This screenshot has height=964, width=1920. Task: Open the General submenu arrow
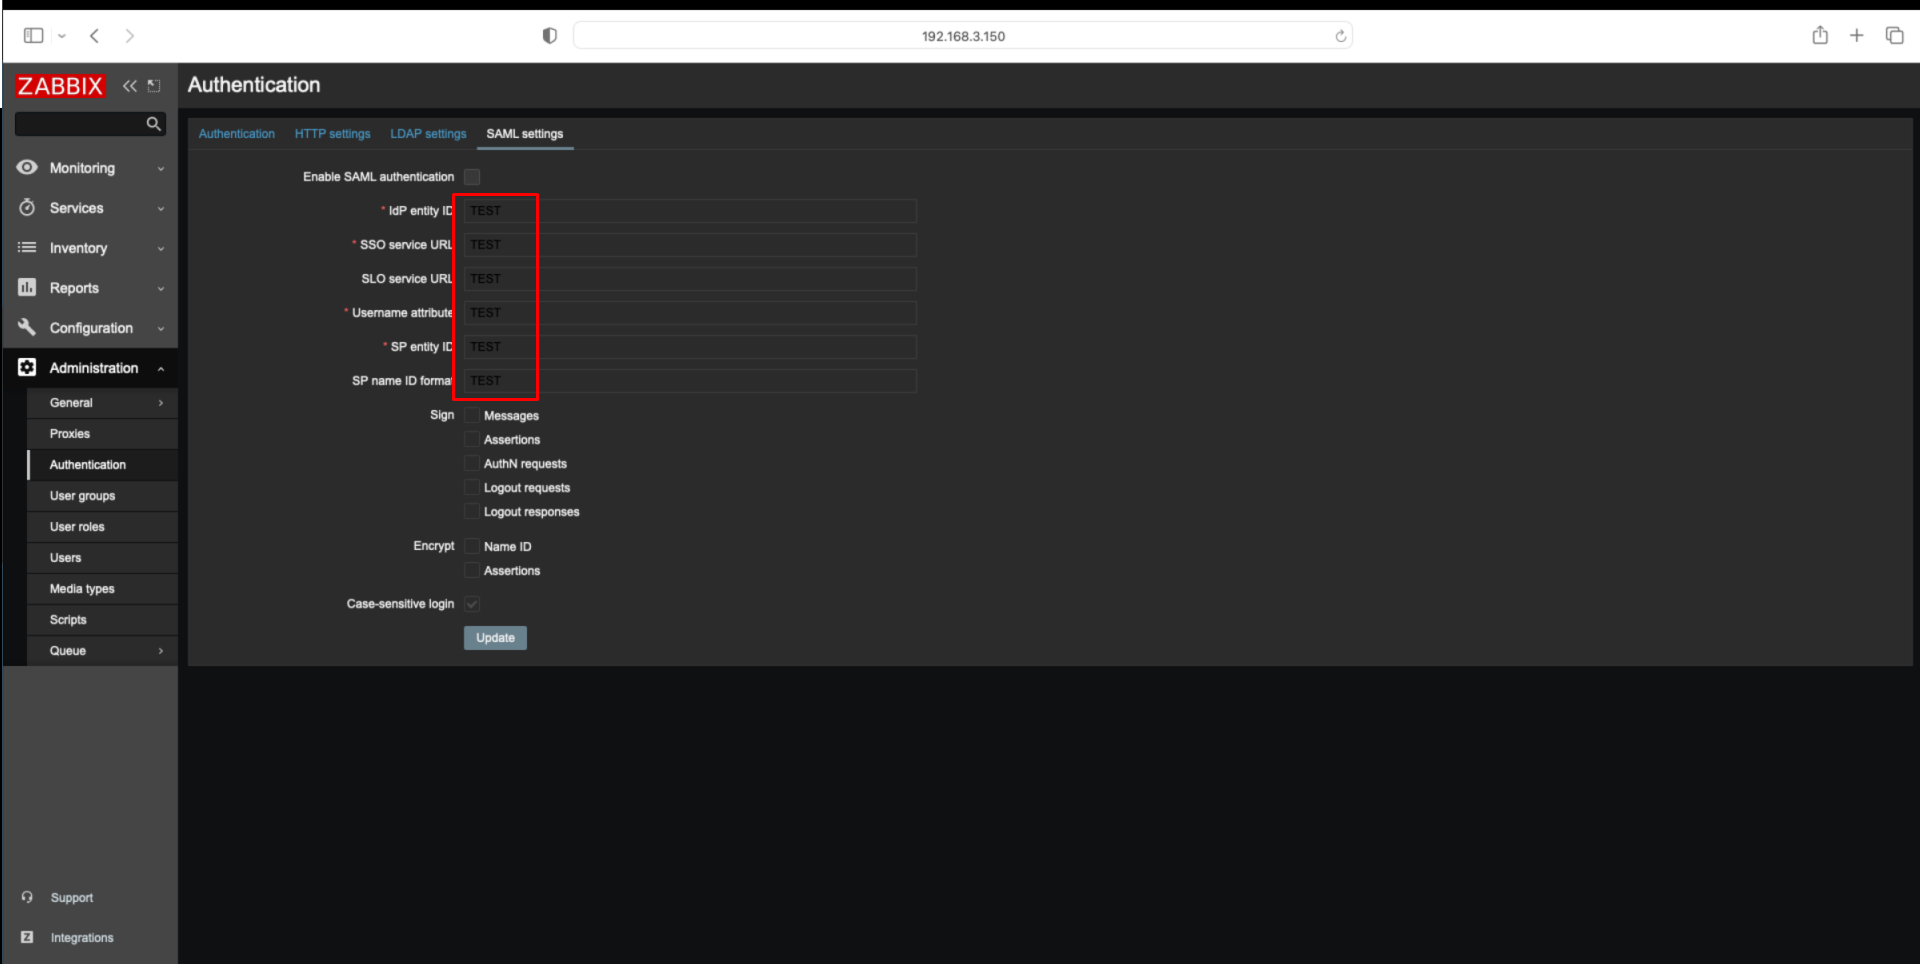click(x=161, y=403)
